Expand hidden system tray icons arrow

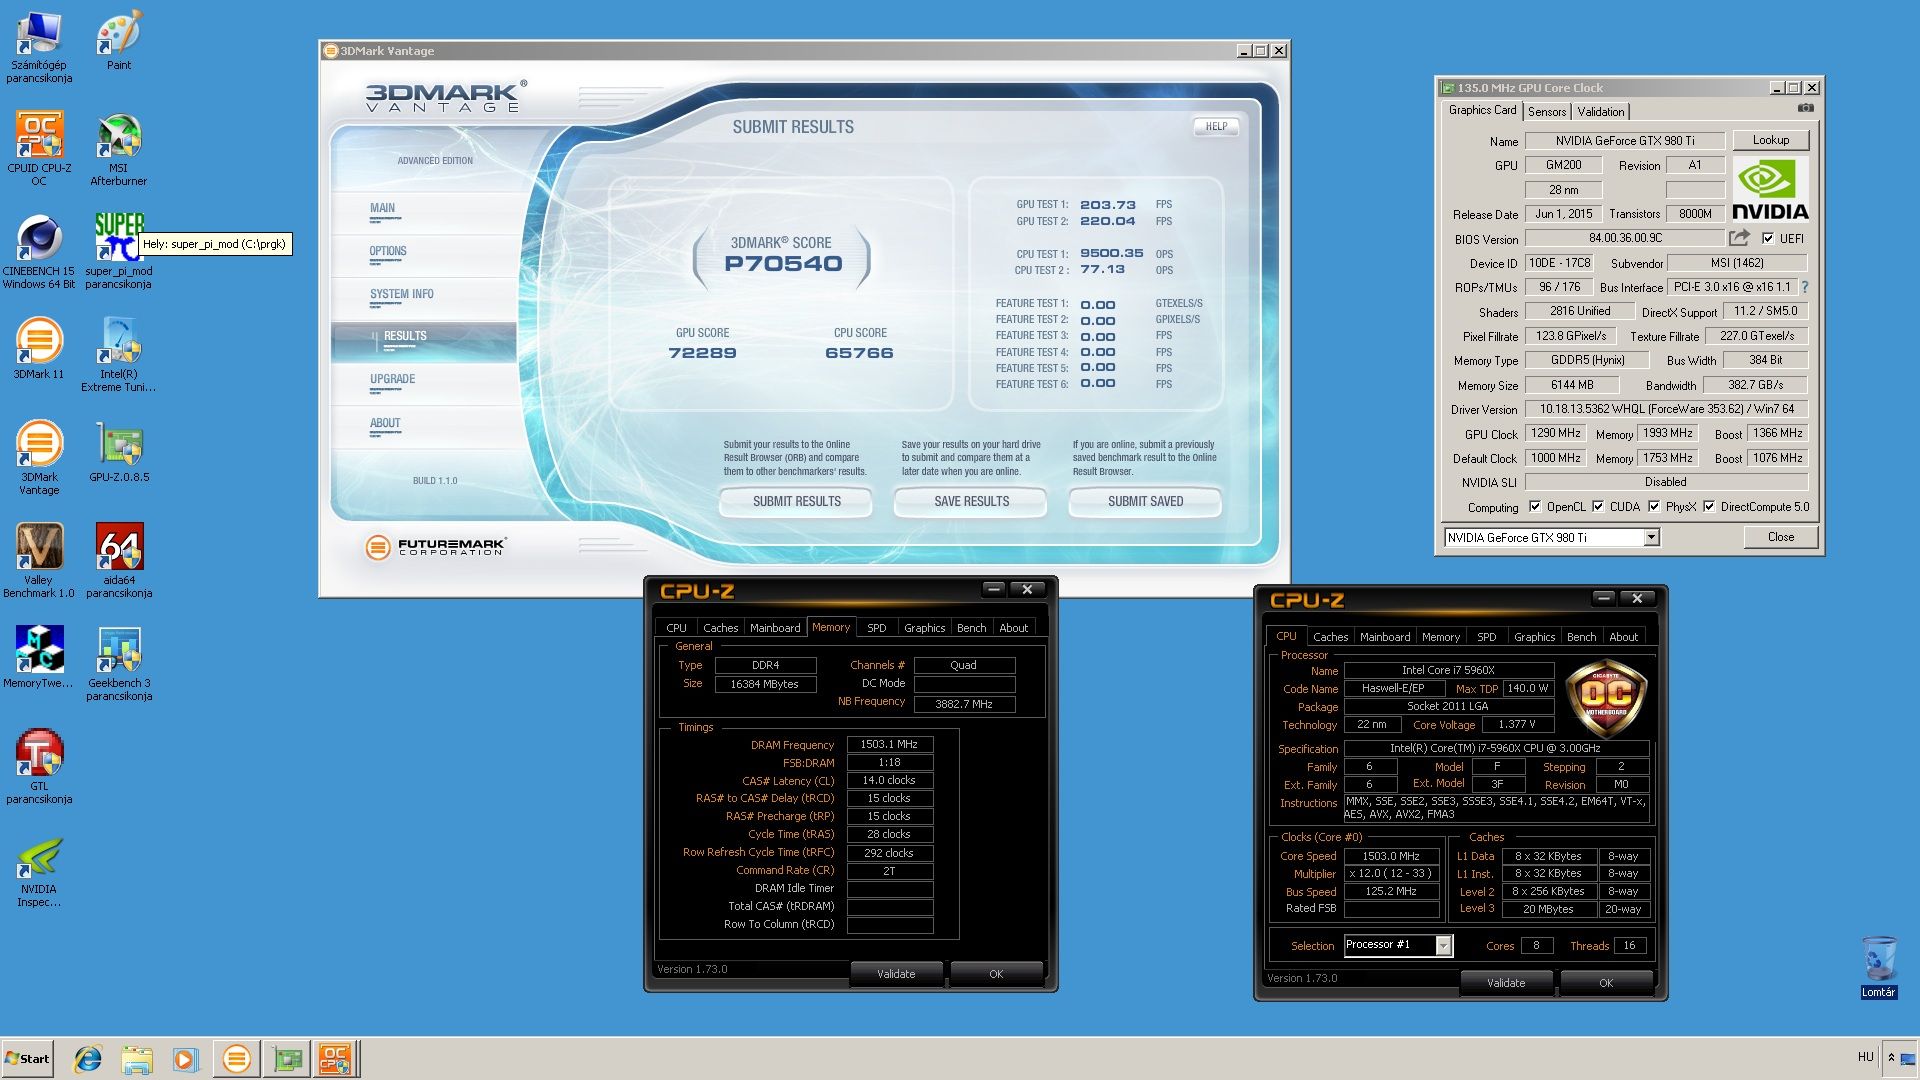click(1891, 1058)
